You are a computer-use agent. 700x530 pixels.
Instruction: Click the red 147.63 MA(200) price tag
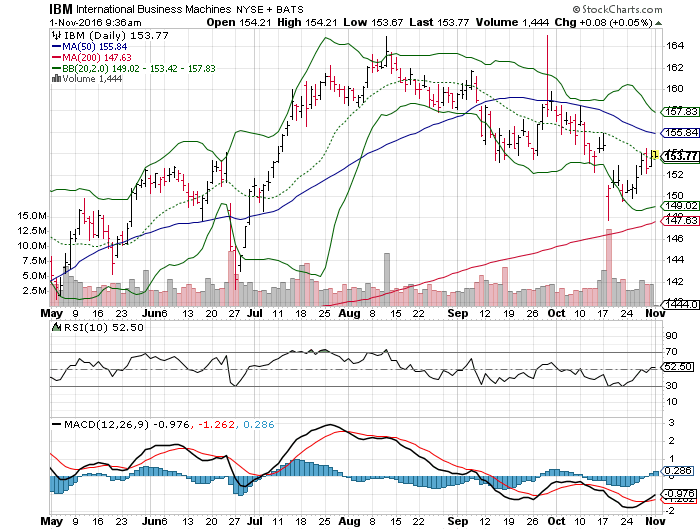pos(681,220)
